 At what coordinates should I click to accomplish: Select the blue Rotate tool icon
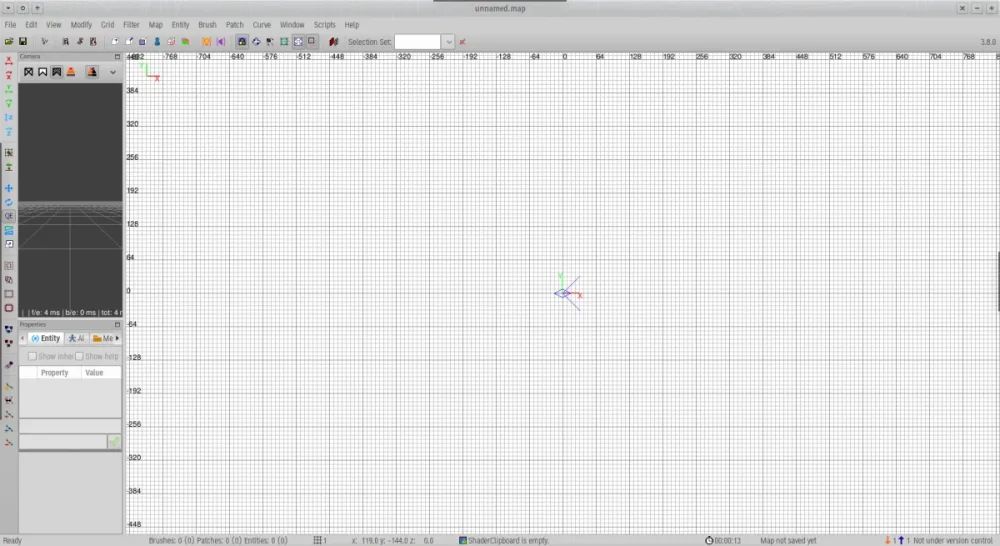point(9,202)
